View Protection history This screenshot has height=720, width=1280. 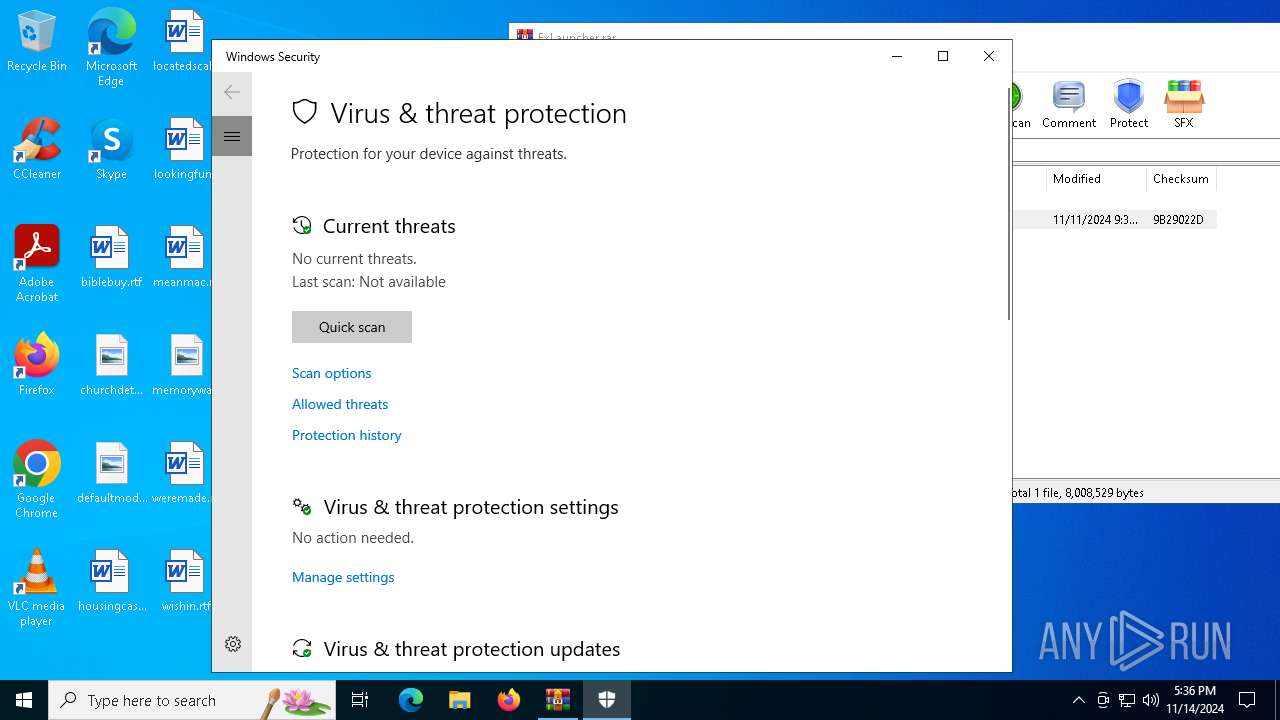tap(347, 435)
